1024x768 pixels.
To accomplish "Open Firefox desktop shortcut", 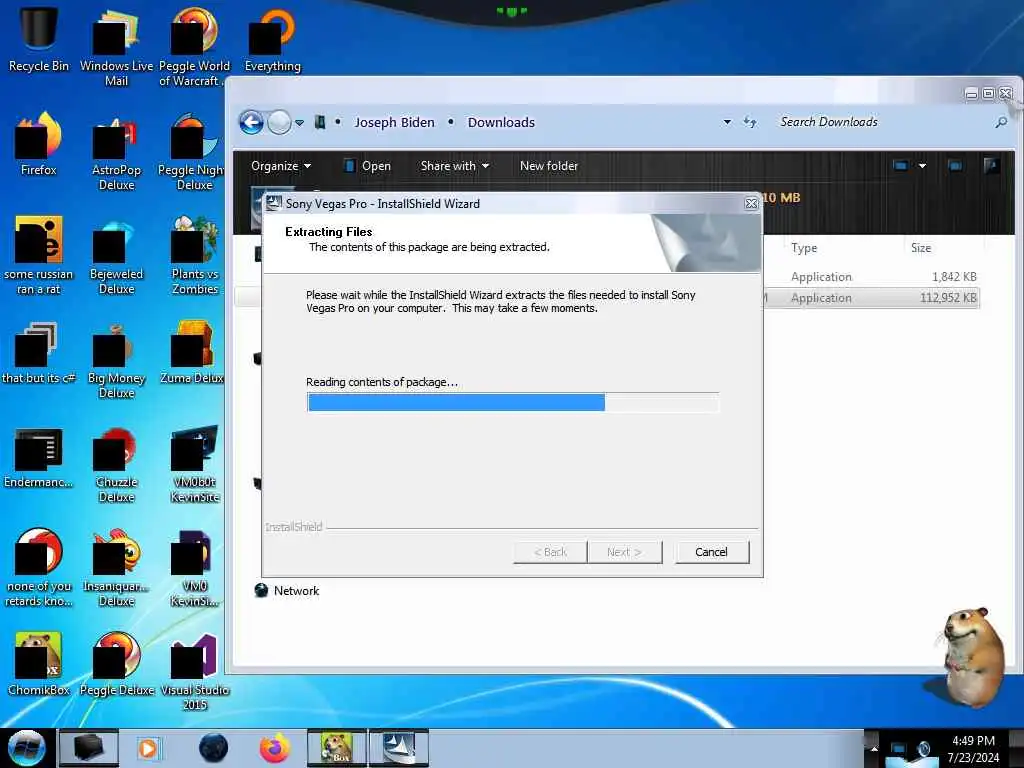I will (39, 144).
